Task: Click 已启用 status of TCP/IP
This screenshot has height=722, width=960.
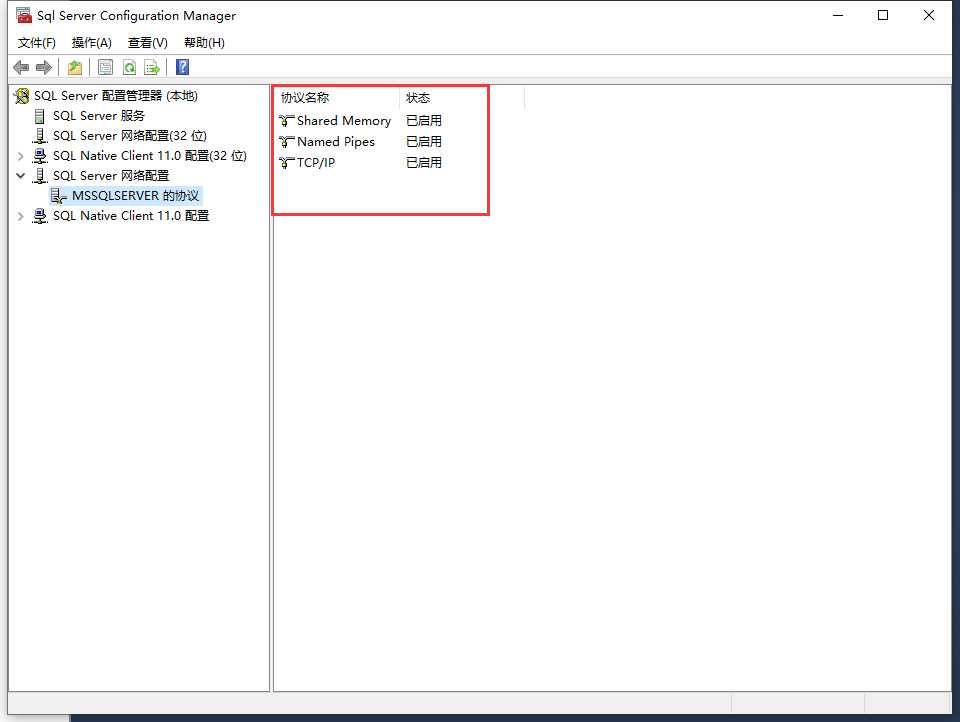Action: [x=424, y=163]
